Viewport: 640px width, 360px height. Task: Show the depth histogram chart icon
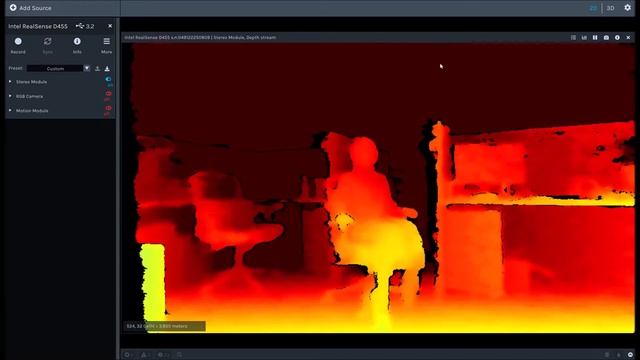(x=584, y=37)
